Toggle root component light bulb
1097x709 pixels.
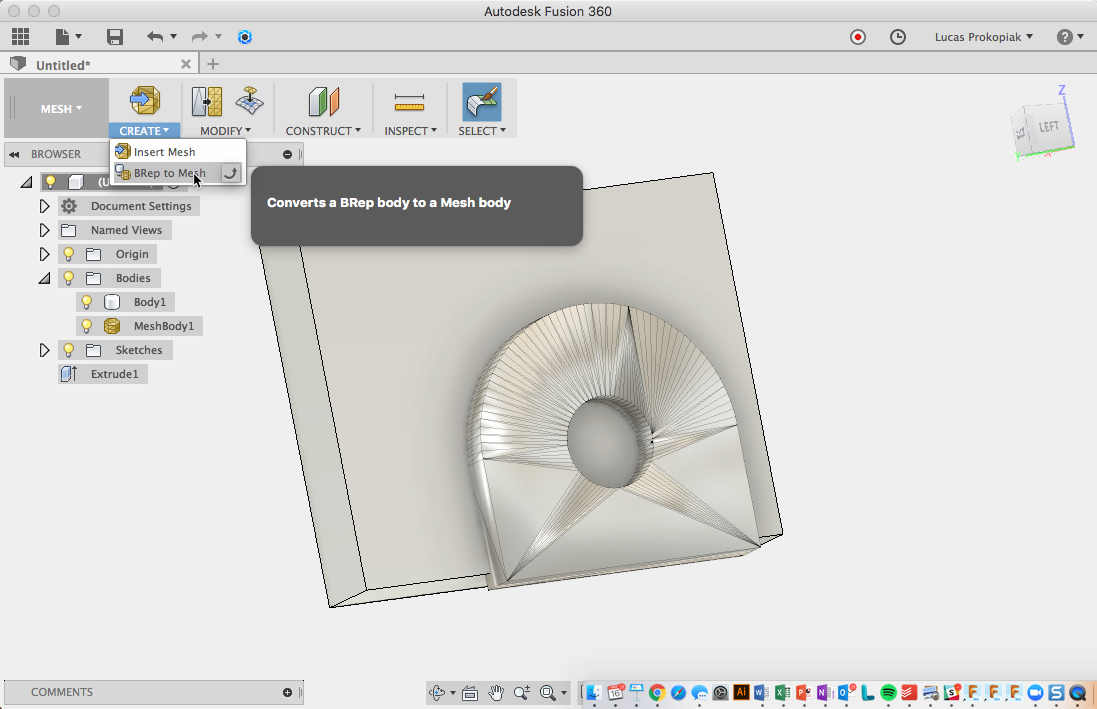pyautogui.click(x=50, y=182)
